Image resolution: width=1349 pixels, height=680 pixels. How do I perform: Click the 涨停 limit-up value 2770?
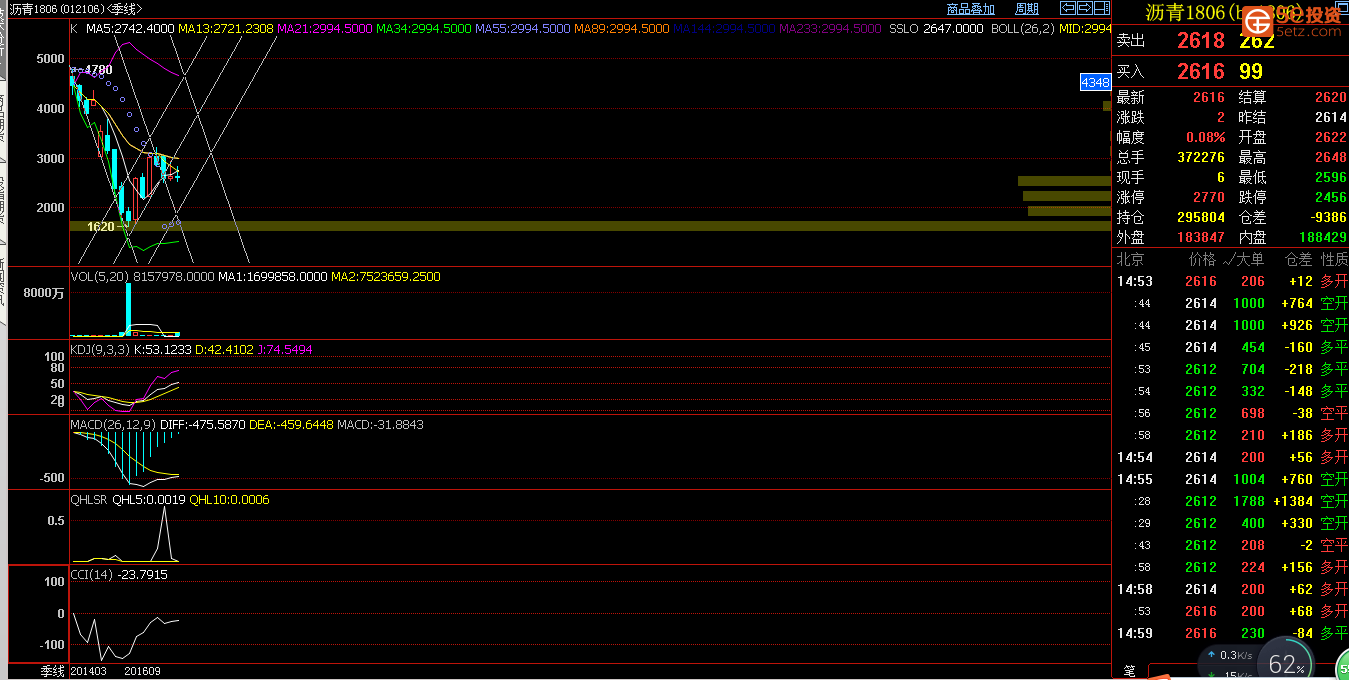click(x=1208, y=197)
